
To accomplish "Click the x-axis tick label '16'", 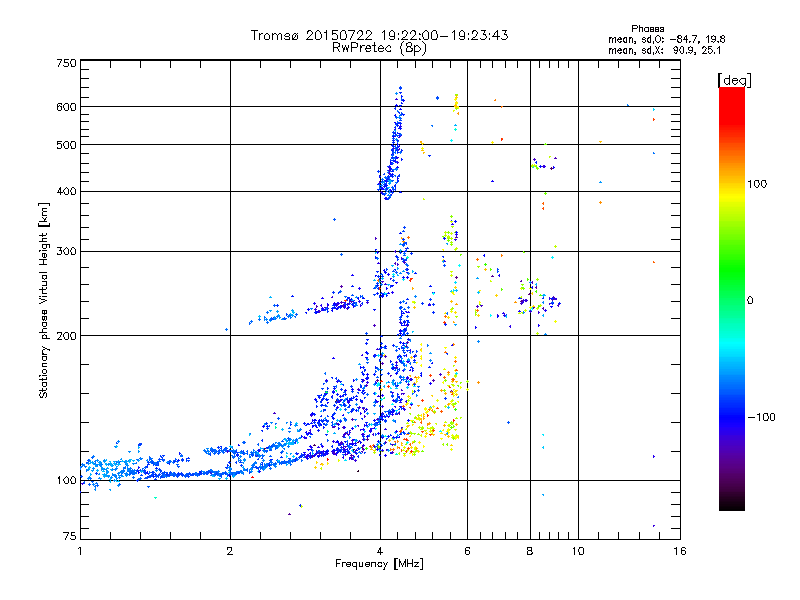I will tap(680, 551).
